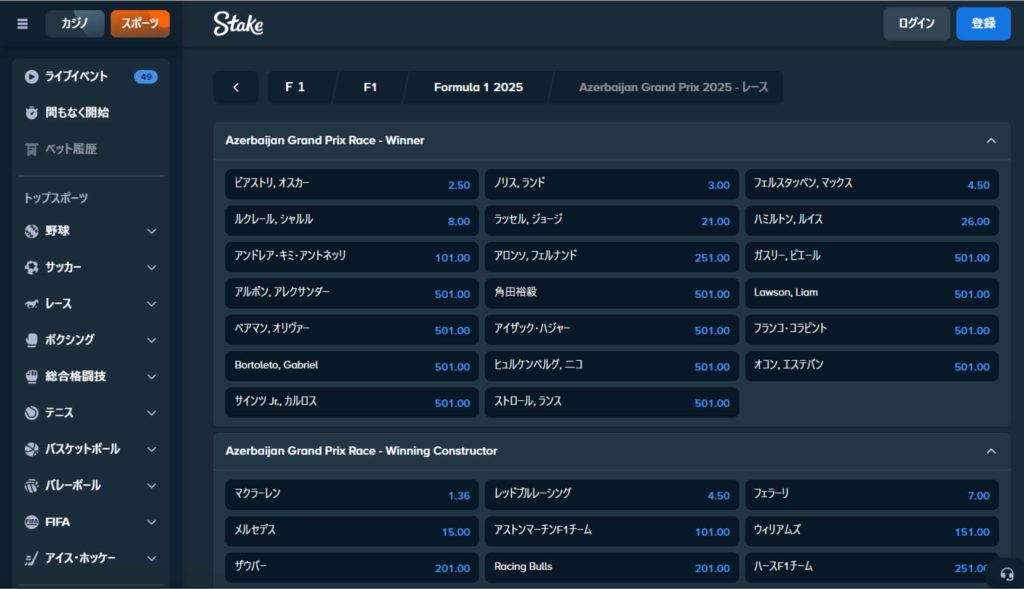This screenshot has height=589, width=1024.
Task: Expand the FIFA sidebar chevron
Action: point(152,522)
